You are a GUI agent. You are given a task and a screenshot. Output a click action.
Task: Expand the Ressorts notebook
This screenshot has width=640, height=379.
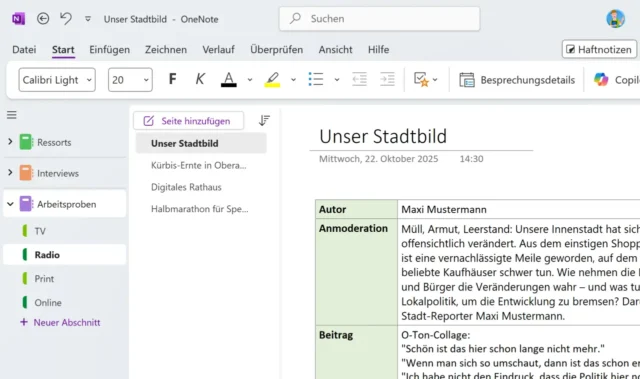[10, 142]
